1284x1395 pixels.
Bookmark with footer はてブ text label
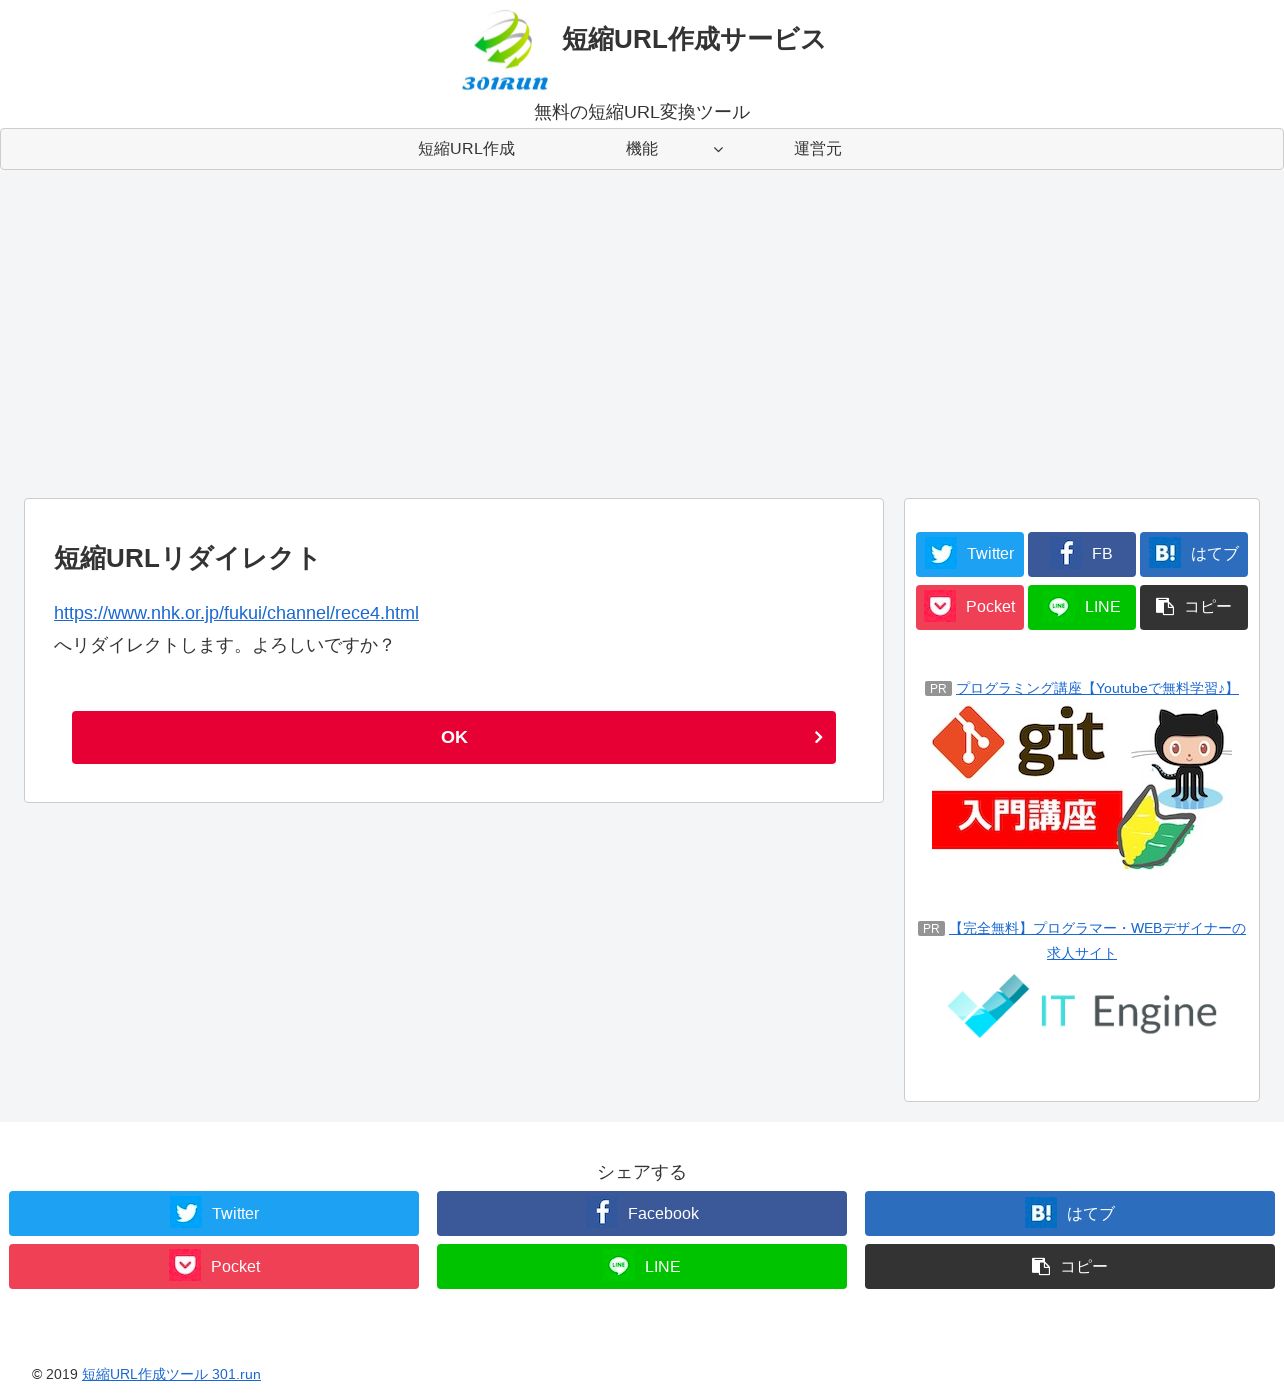click(x=1091, y=1213)
